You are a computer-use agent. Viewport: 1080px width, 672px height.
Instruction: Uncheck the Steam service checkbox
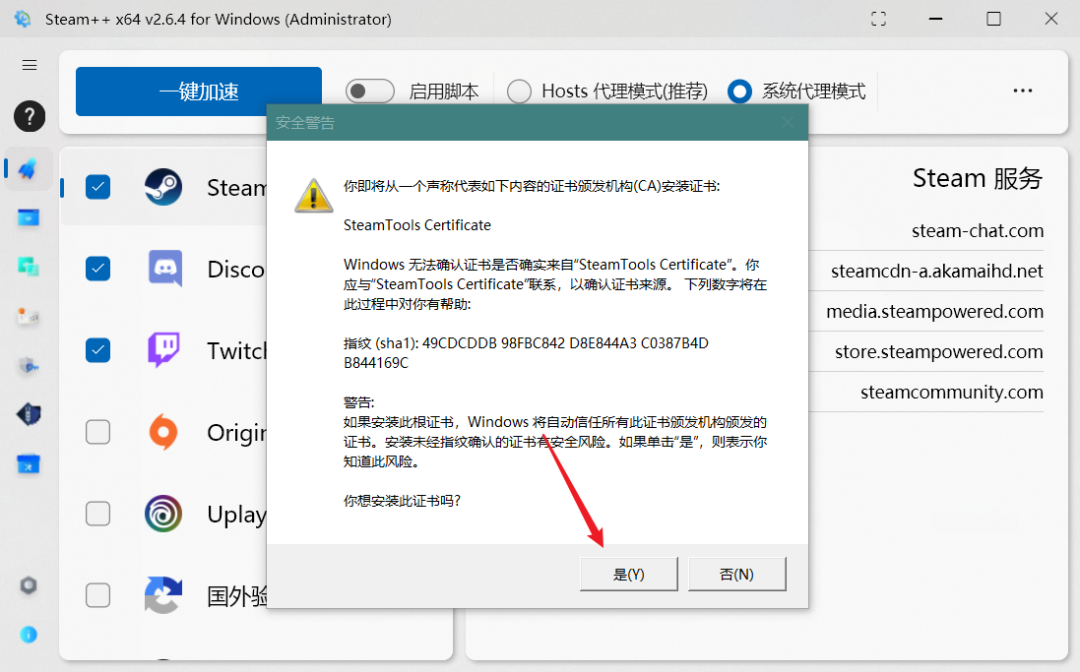98,187
